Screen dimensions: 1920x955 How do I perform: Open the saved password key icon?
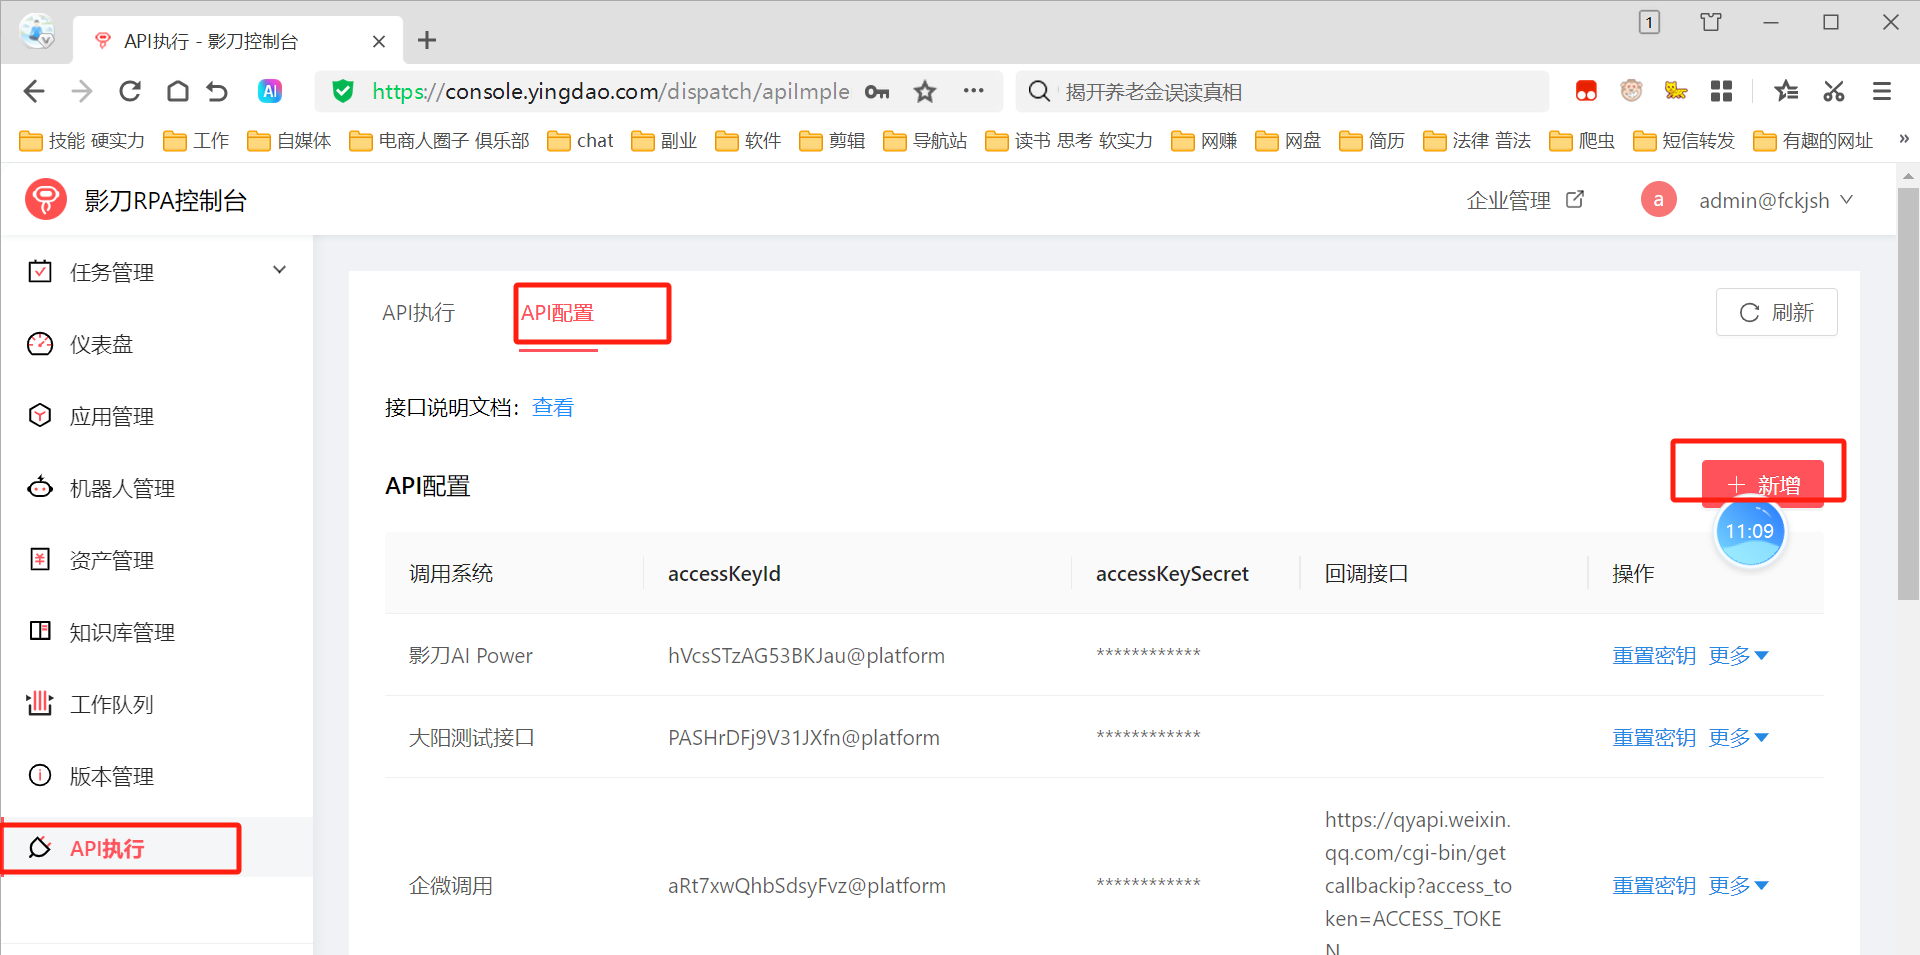[x=877, y=92]
